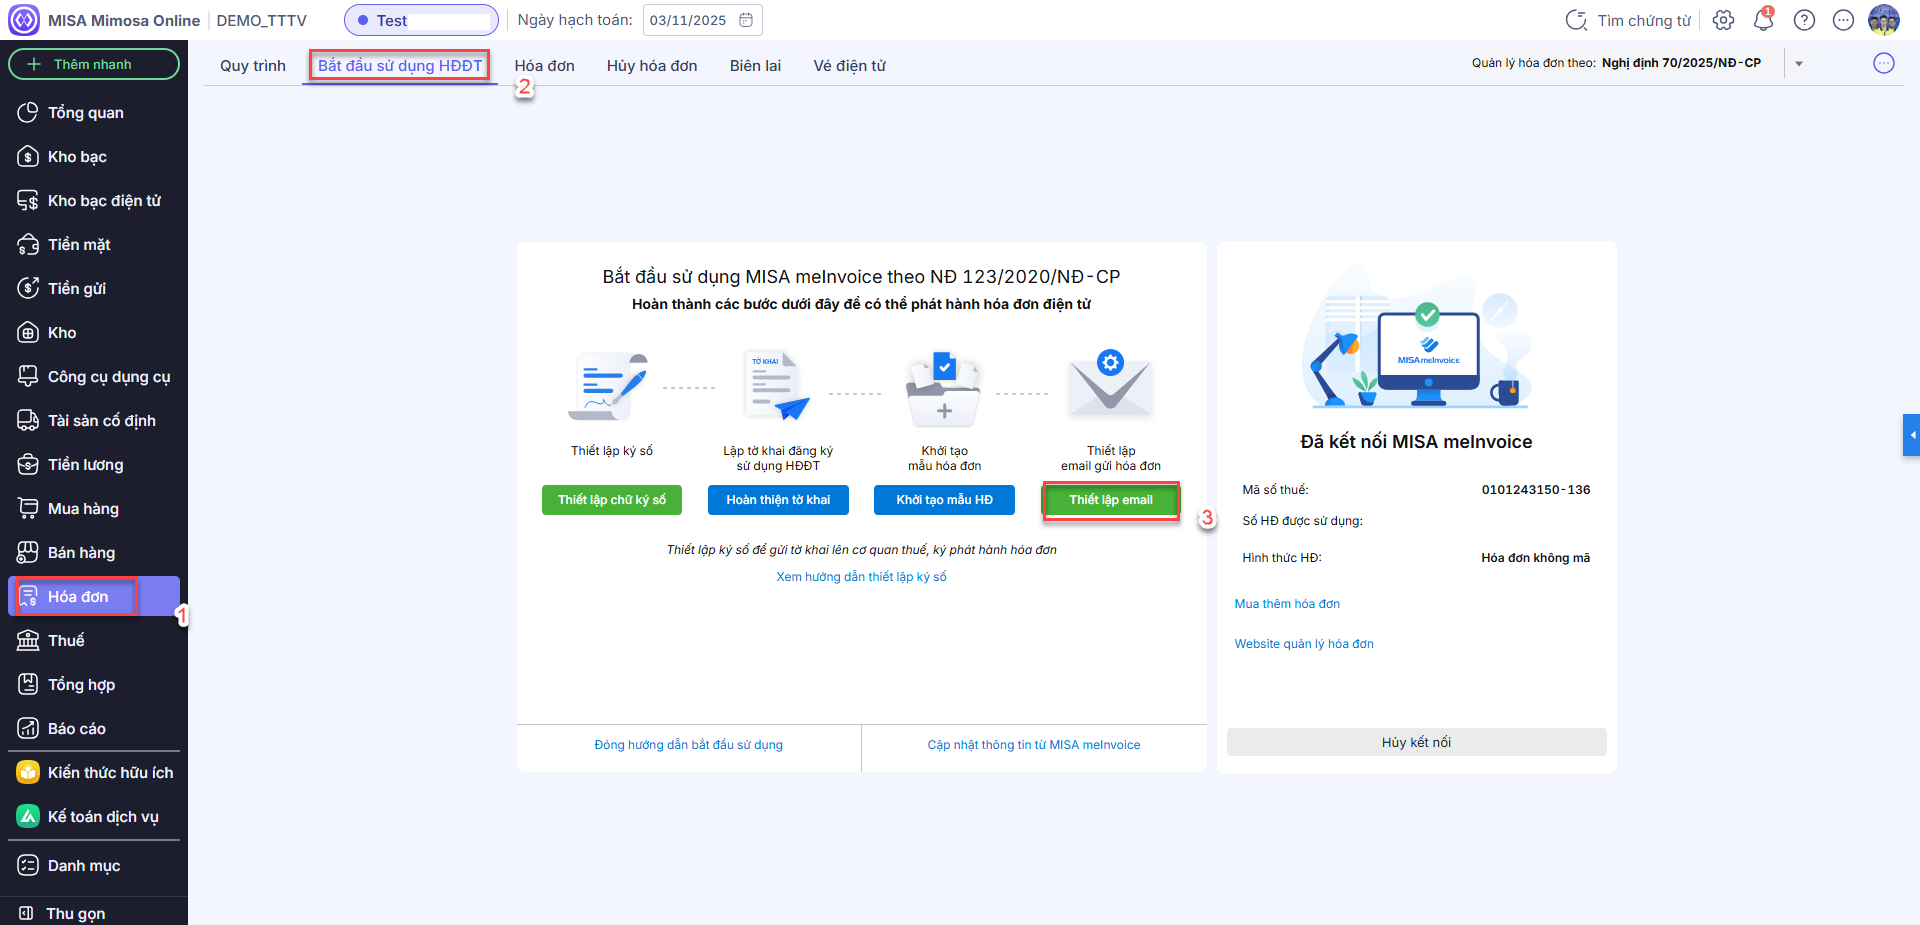This screenshot has width=1920, height=925.
Task: Click Đóng hướng dẫn bắt đầu sử dụng
Action: pos(688,745)
